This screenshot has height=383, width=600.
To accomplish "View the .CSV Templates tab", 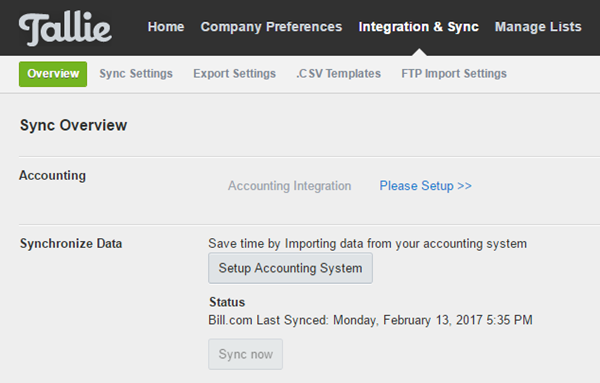I will (338, 73).
